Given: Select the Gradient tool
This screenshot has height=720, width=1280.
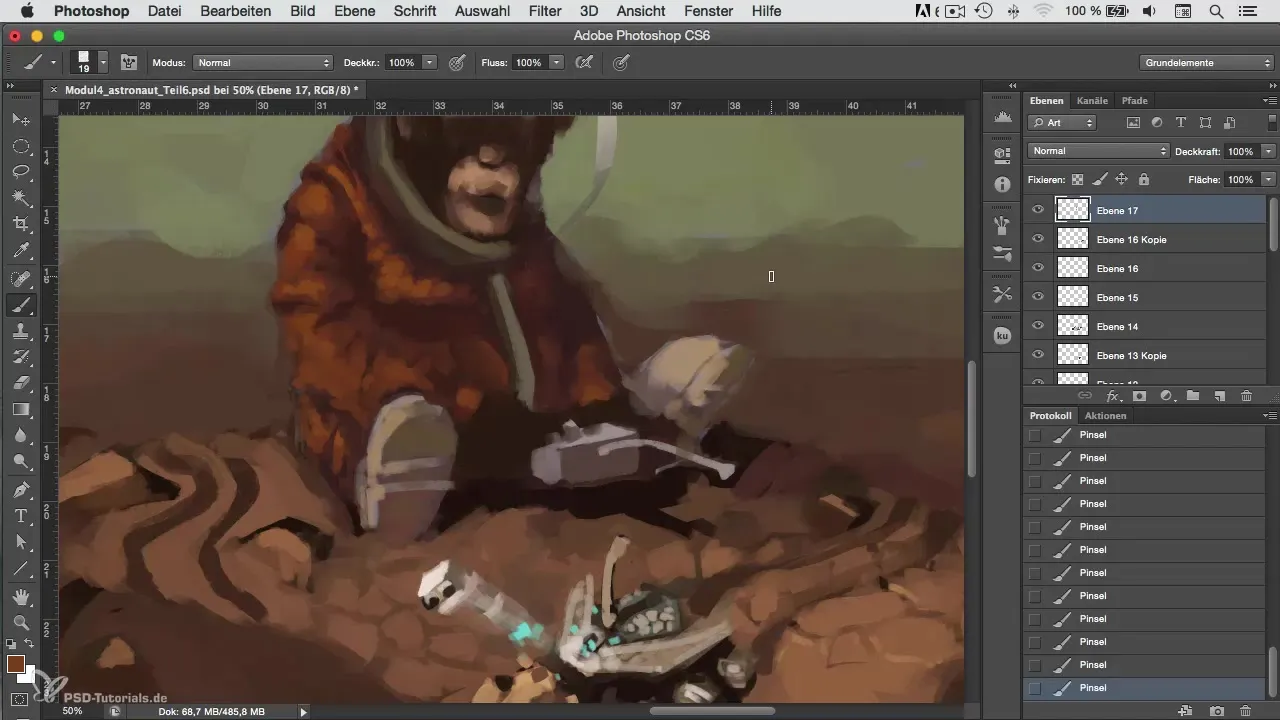Looking at the screenshot, I should point(21,409).
